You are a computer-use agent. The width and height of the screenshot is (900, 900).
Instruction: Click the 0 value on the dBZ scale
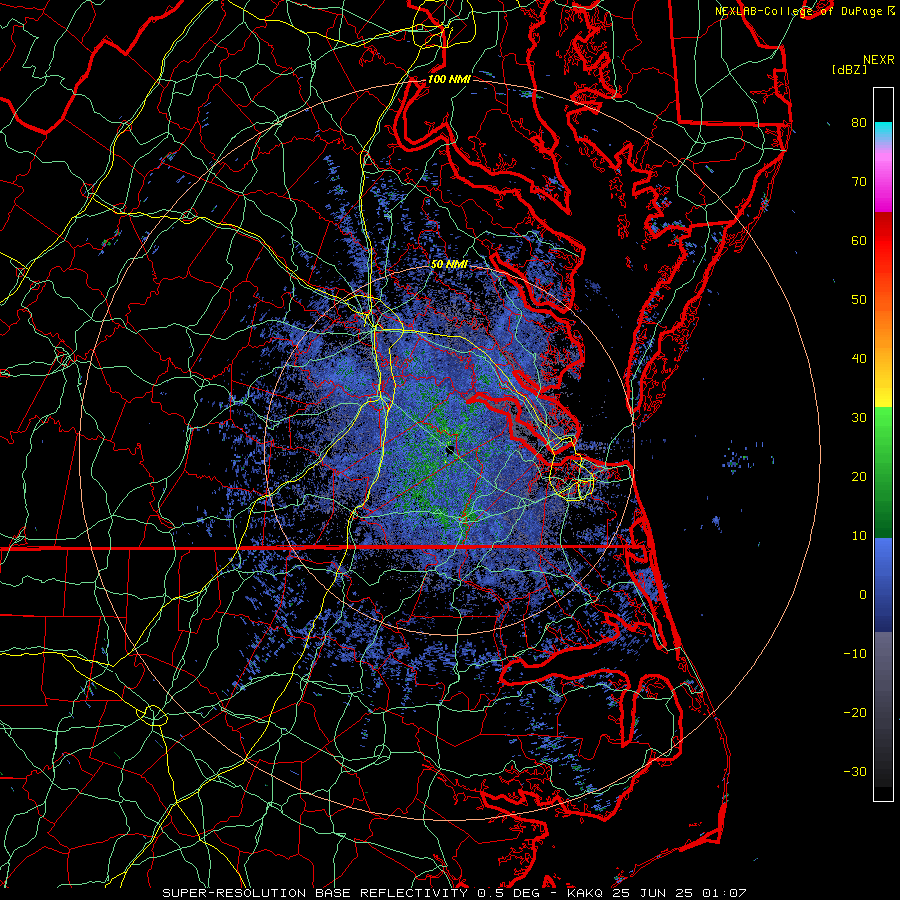pos(863,595)
